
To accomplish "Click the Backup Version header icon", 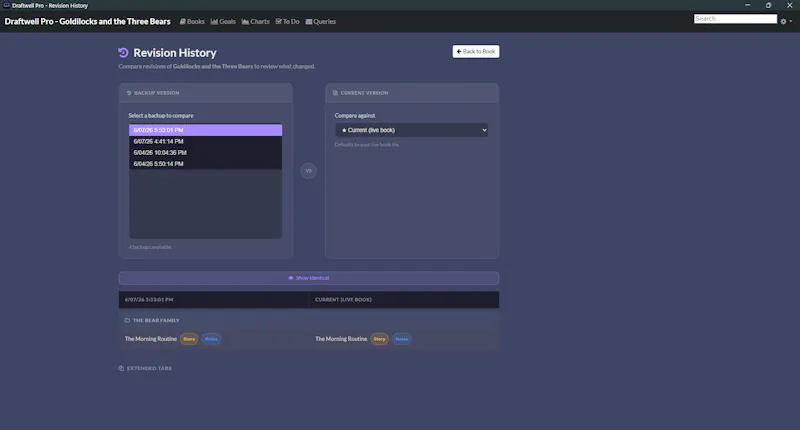I will (x=129, y=93).
